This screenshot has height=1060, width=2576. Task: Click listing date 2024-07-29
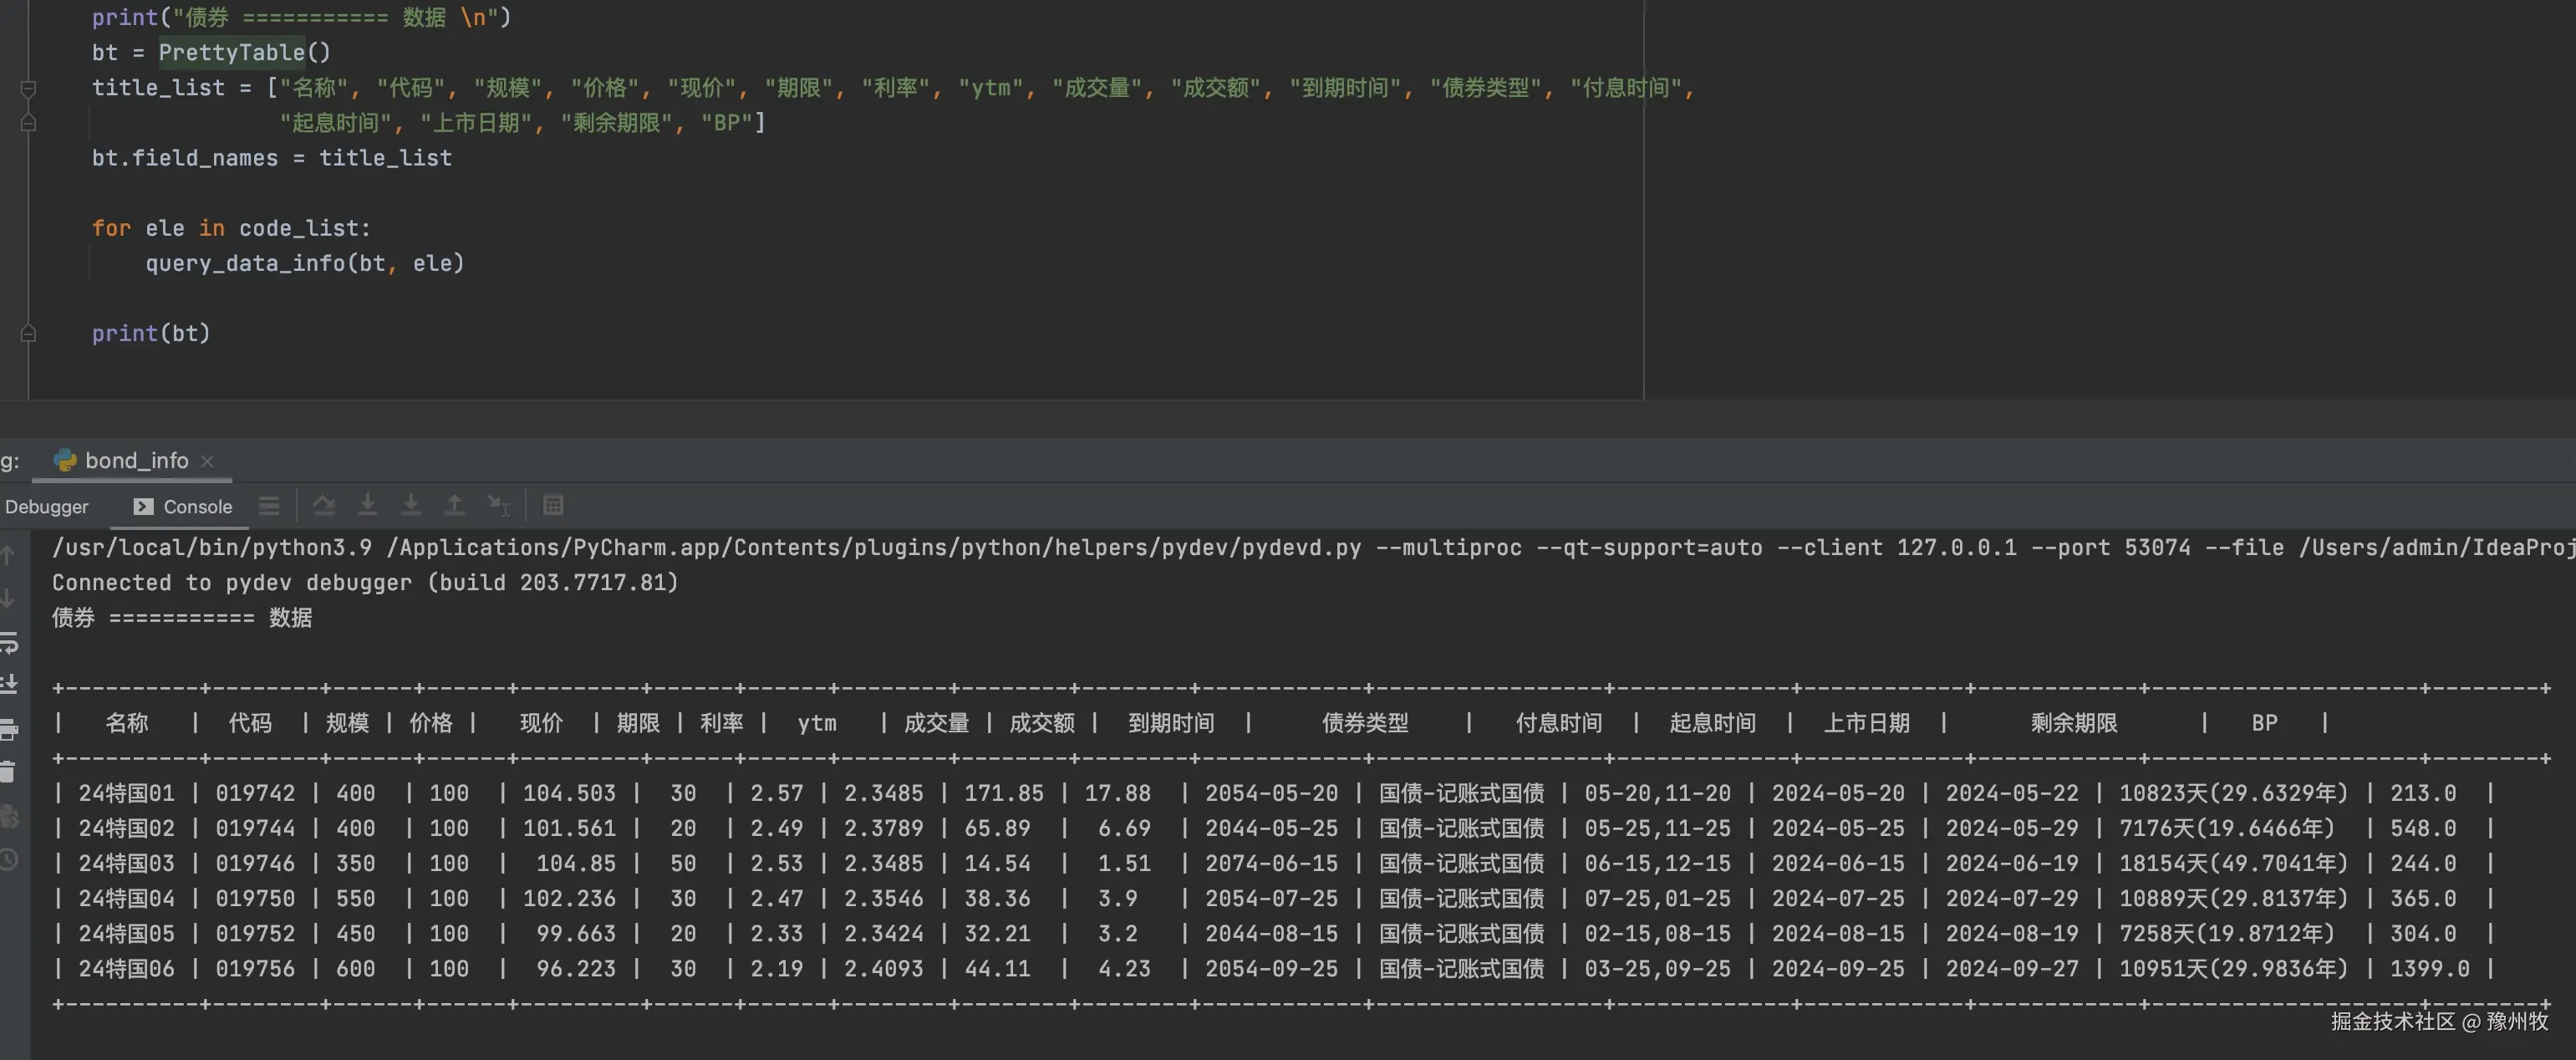point(2011,898)
